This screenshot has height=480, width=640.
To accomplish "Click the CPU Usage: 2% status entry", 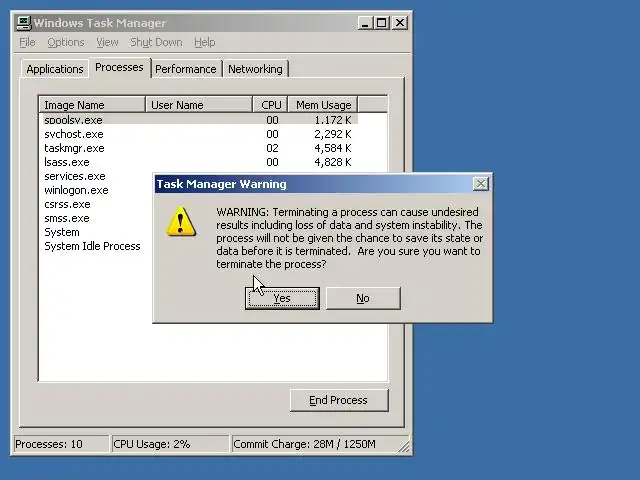I will [171, 444].
